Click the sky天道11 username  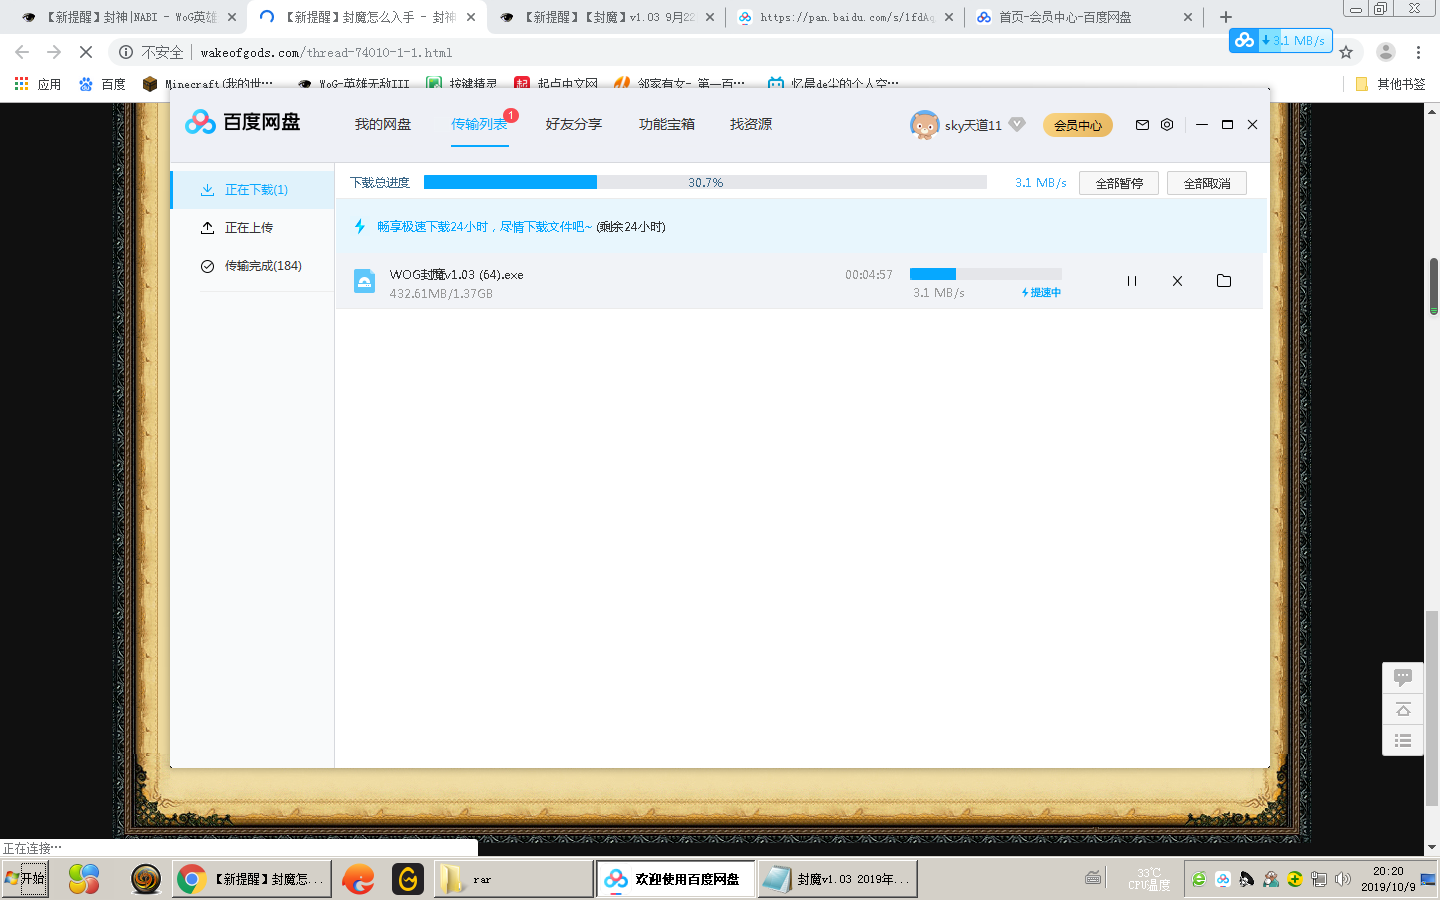pyautogui.click(x=973, y=125)
